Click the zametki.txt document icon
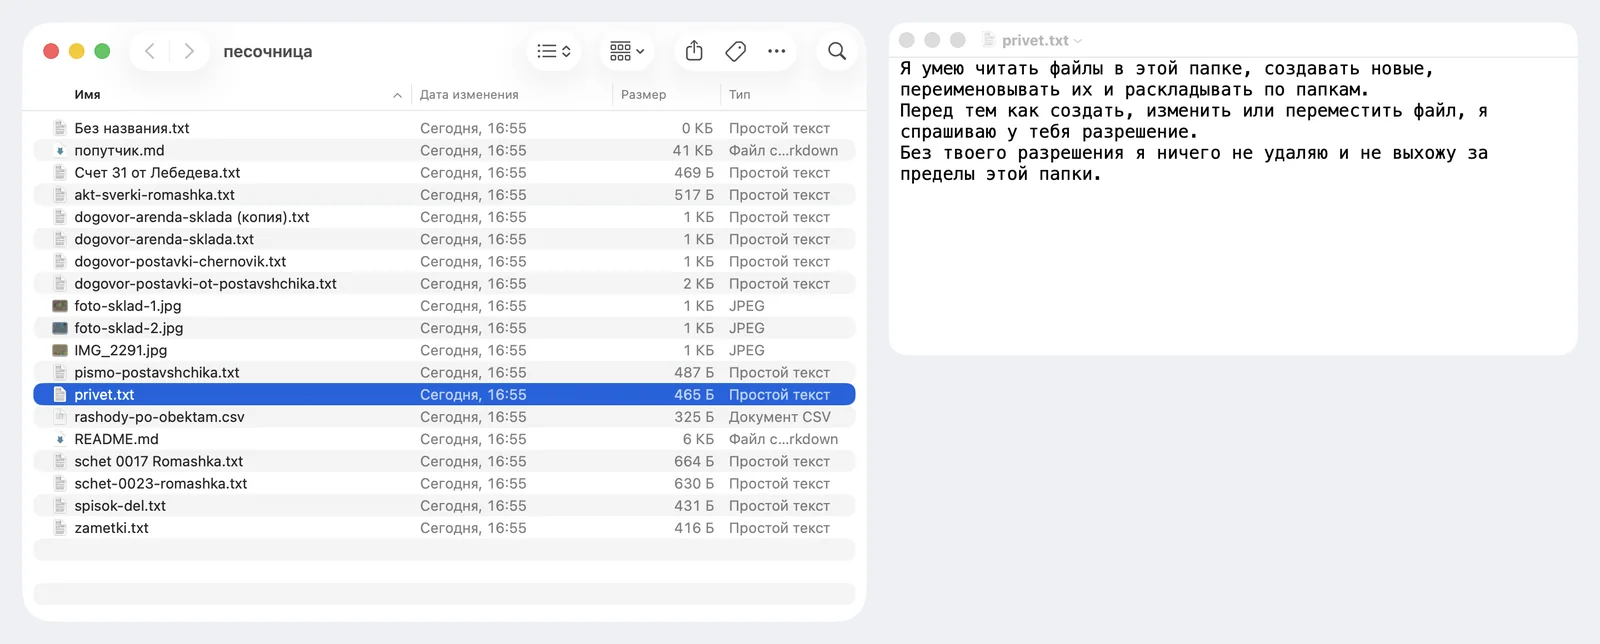The image size is (1600, 644). click(x=60, y=528)
